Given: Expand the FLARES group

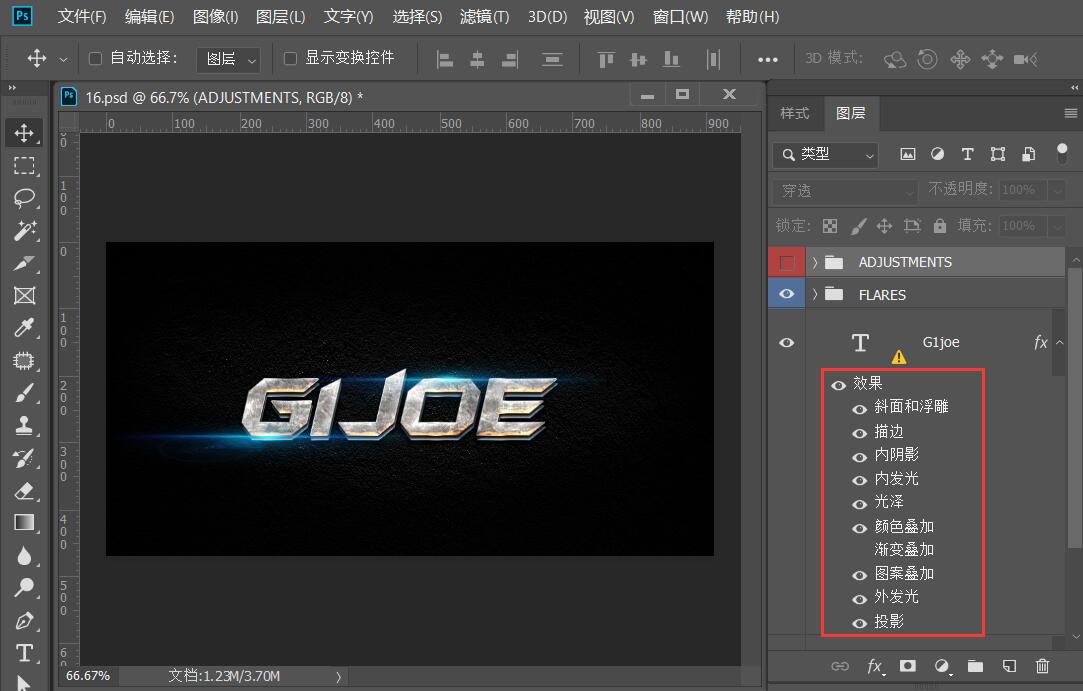Looking at the screenshot, I should pos(815,295).
